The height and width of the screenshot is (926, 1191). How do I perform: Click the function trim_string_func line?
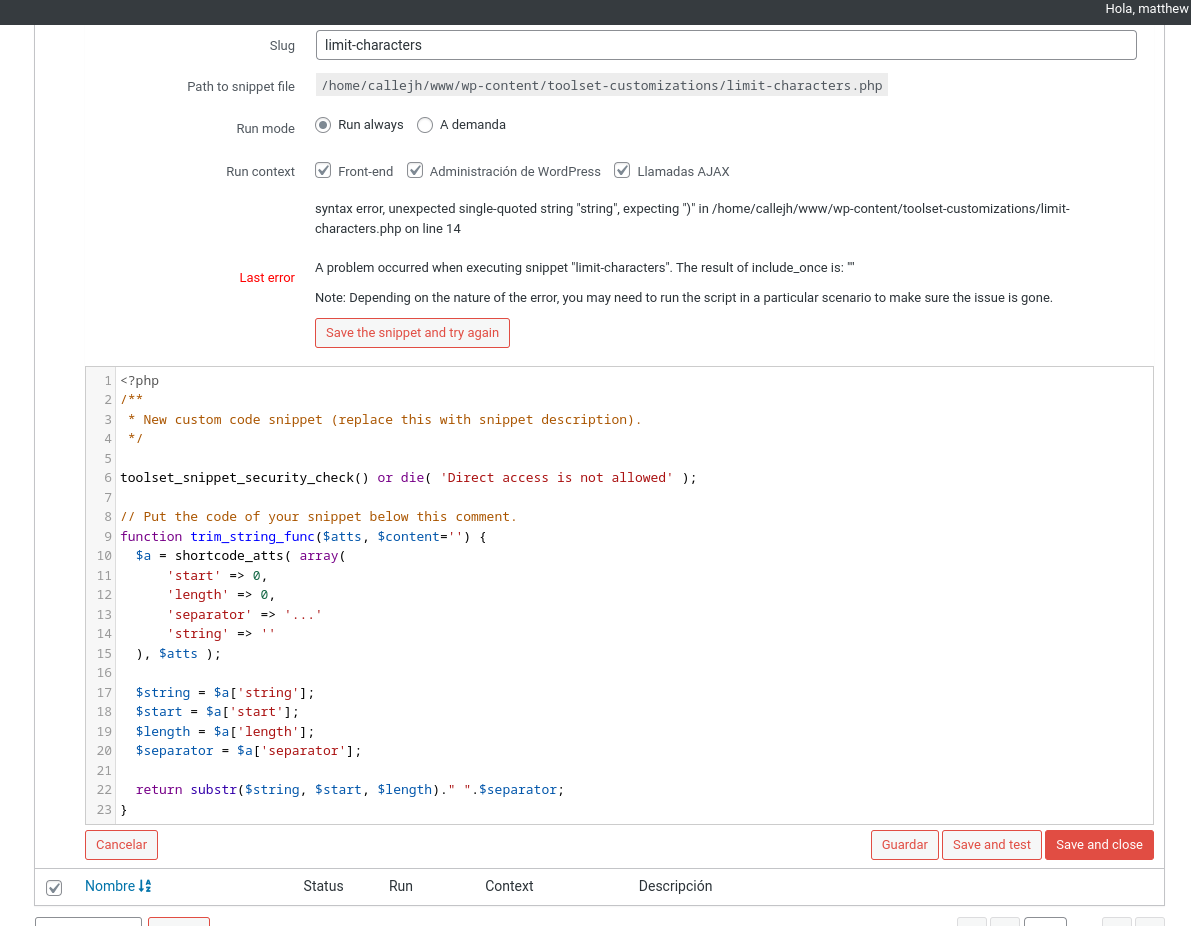(x=303, y=536)
